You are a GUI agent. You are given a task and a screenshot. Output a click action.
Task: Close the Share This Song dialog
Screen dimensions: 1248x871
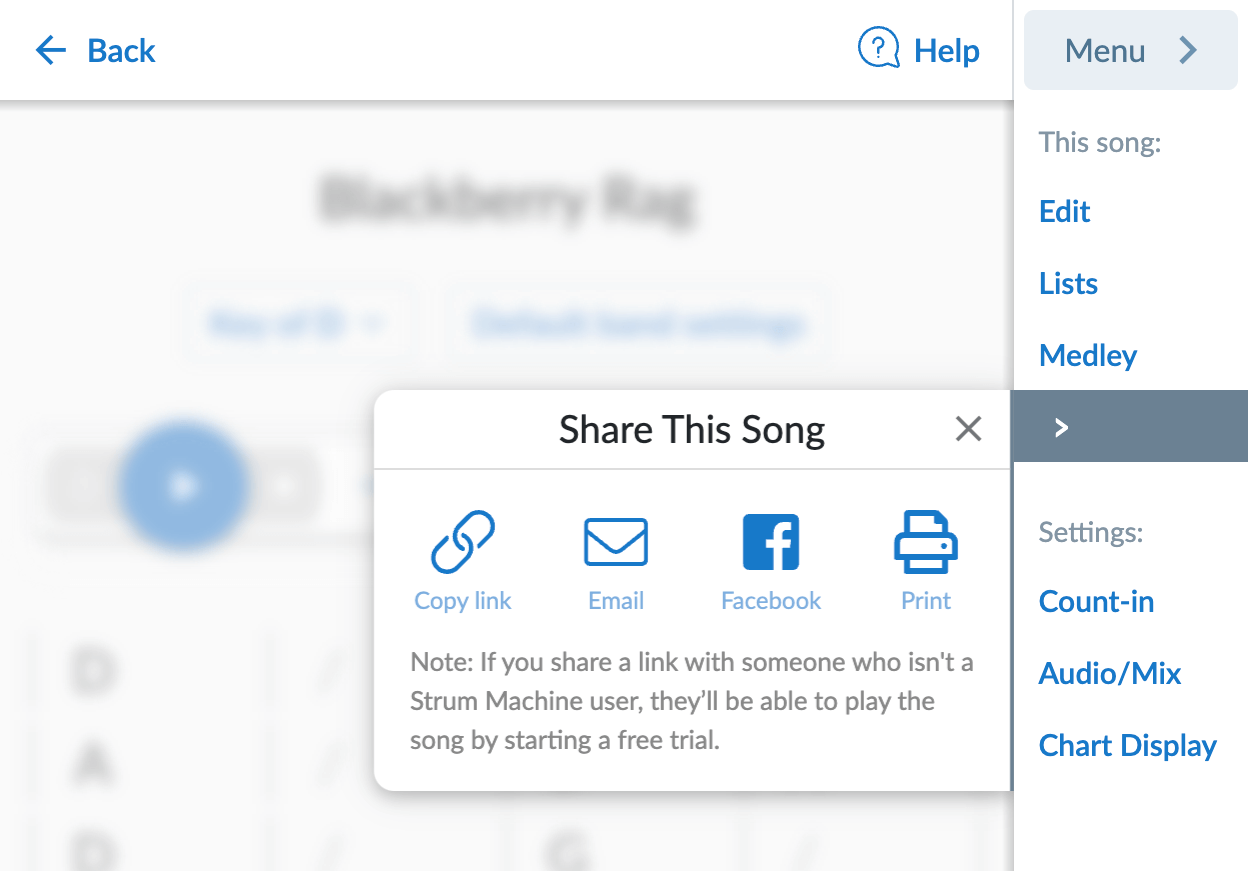point(968,429)
